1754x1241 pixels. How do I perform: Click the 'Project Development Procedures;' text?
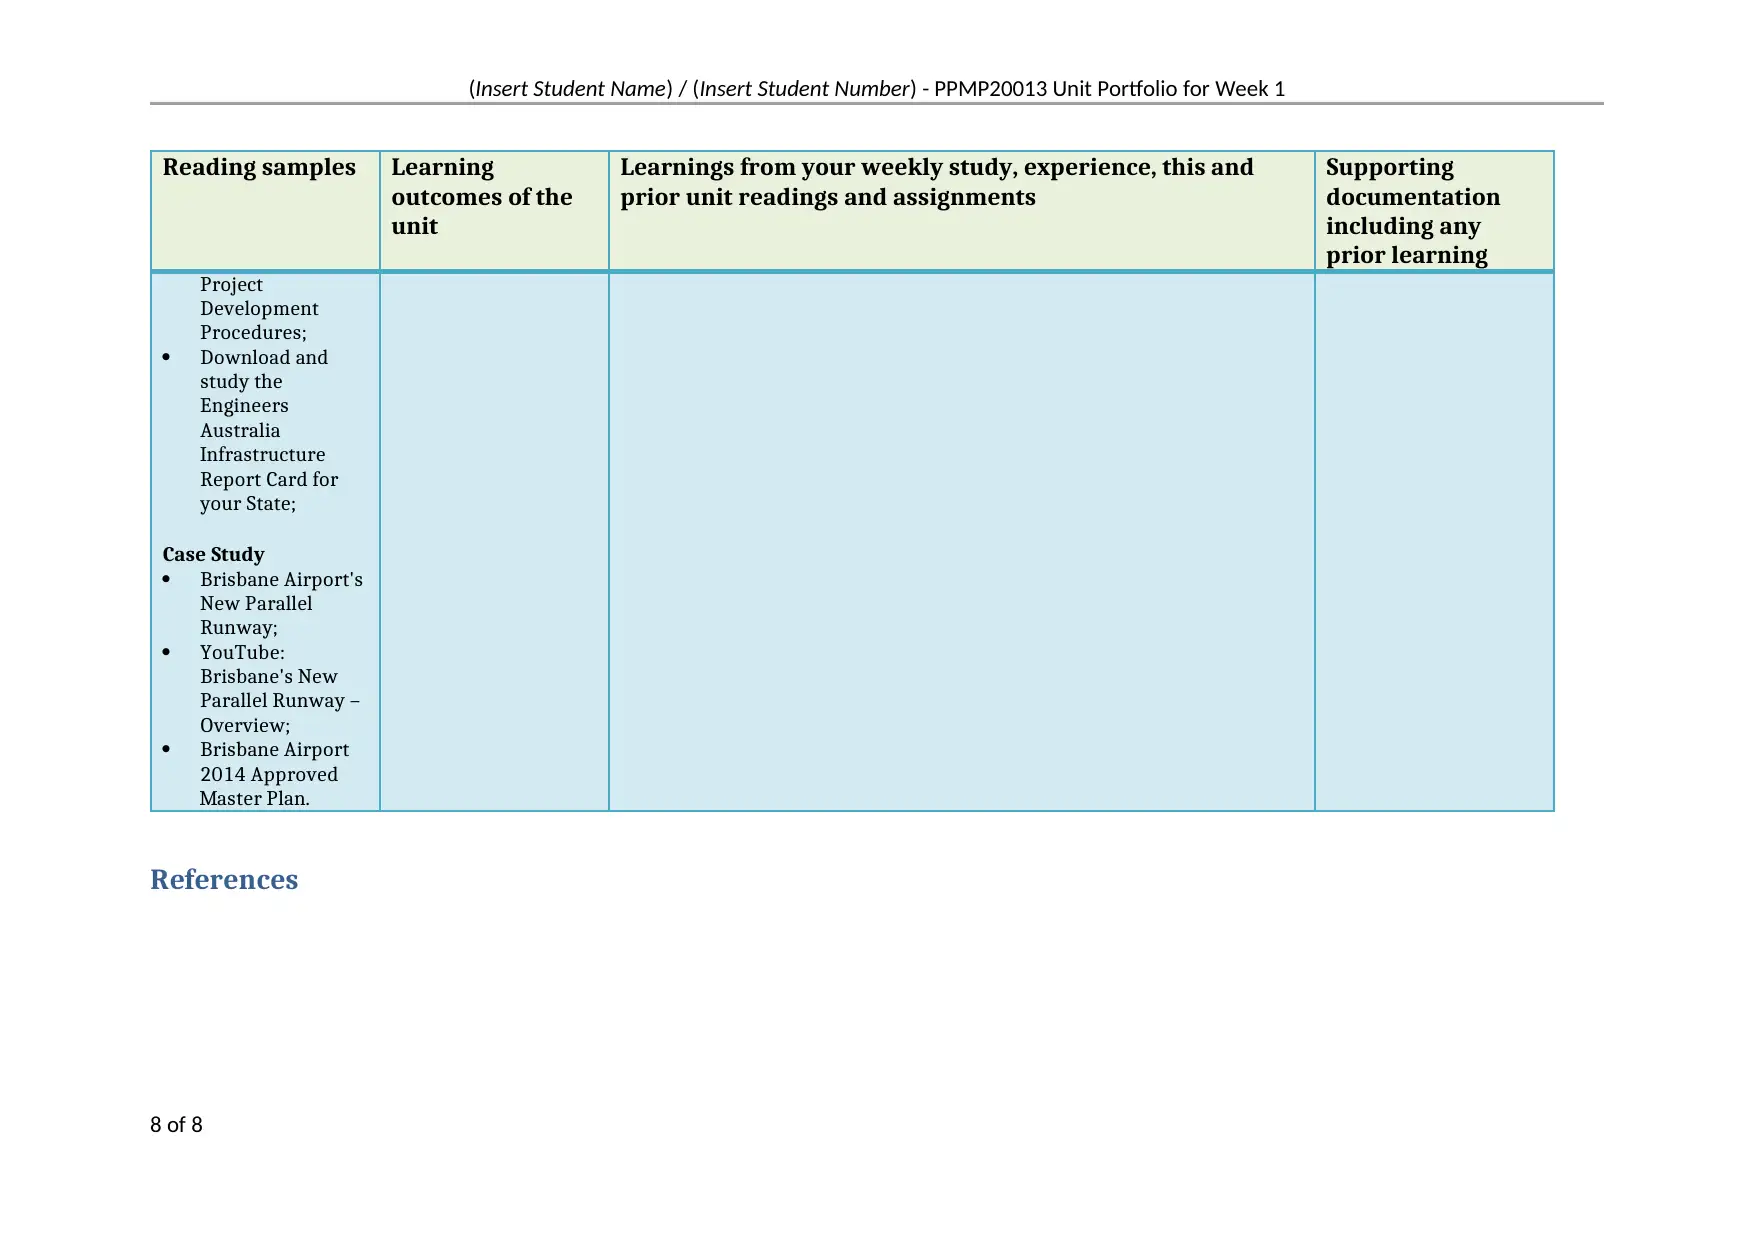(x=259, y=308)
